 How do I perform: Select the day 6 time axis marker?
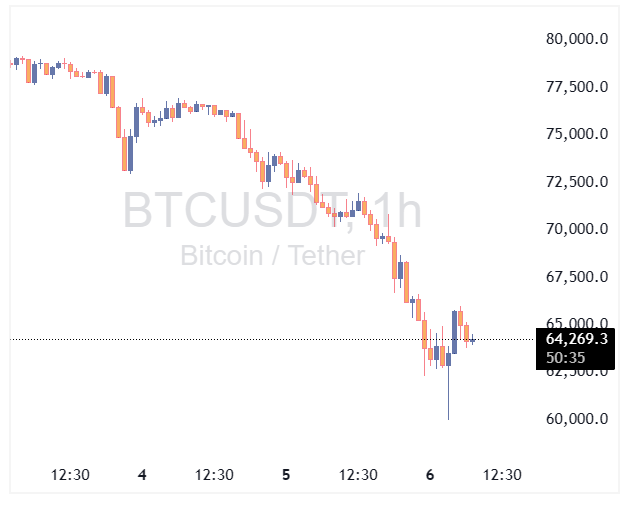(430, 475)
